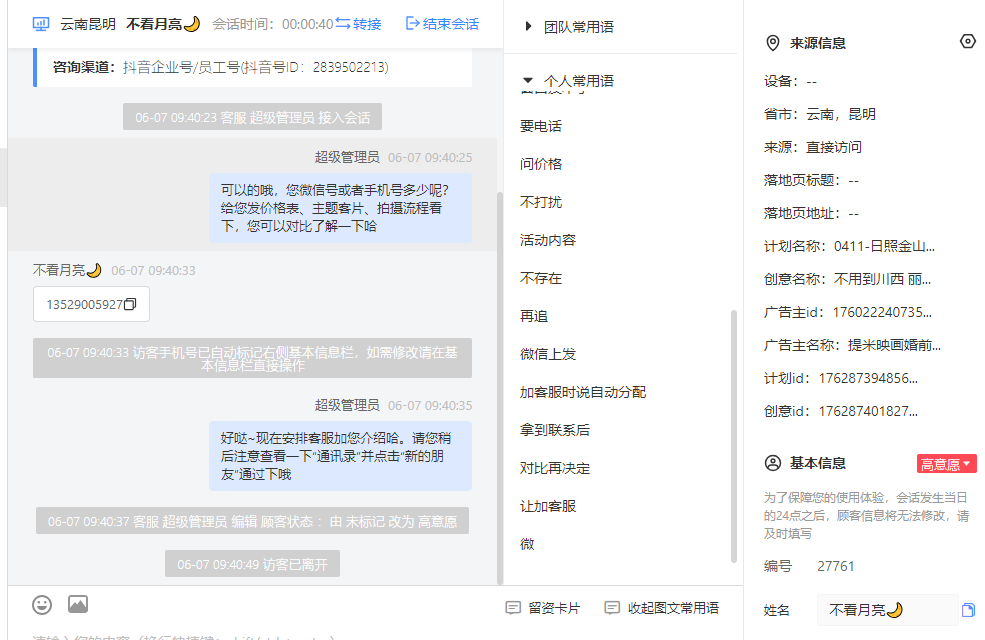Viewport: 985px width, 640px height.
Task: Select the 让加客服 quick phrase
Action: click(x=548, y=506)
